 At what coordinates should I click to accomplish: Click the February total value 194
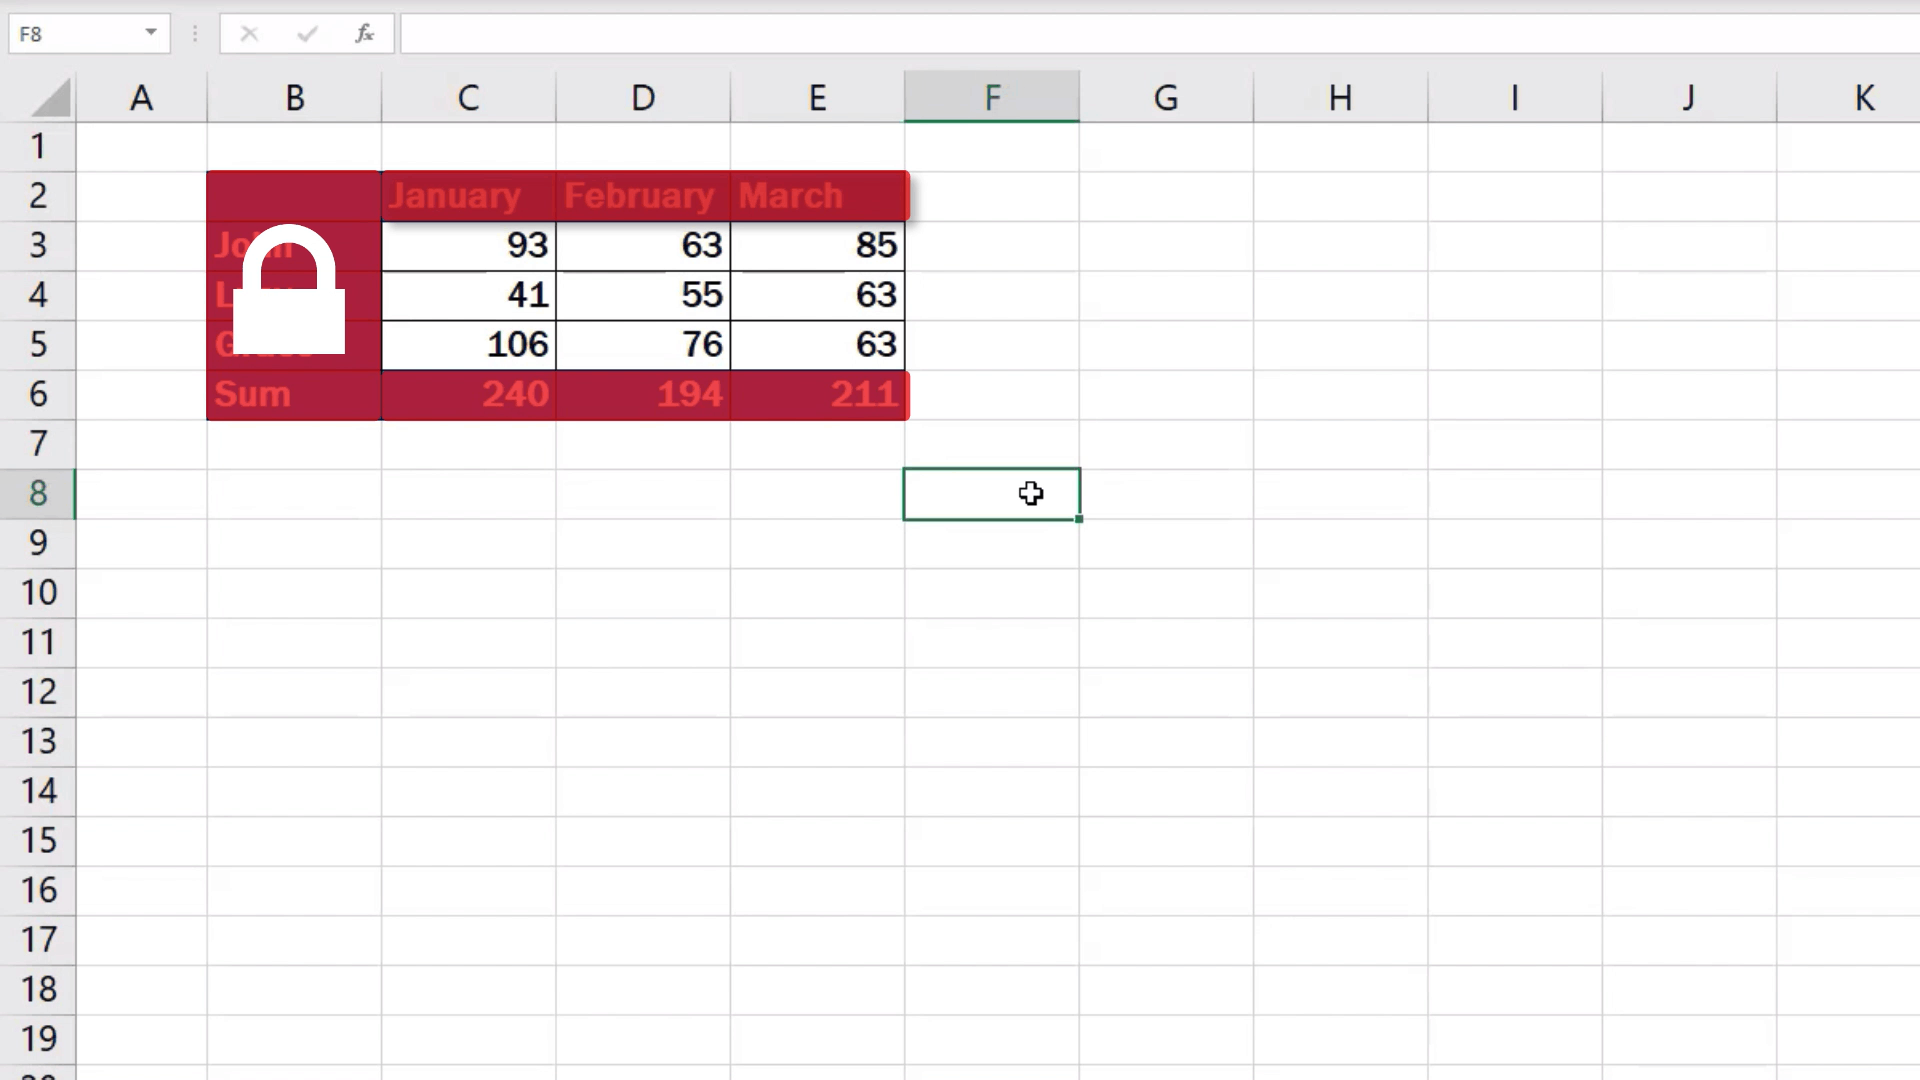click(x=644, y=394)
